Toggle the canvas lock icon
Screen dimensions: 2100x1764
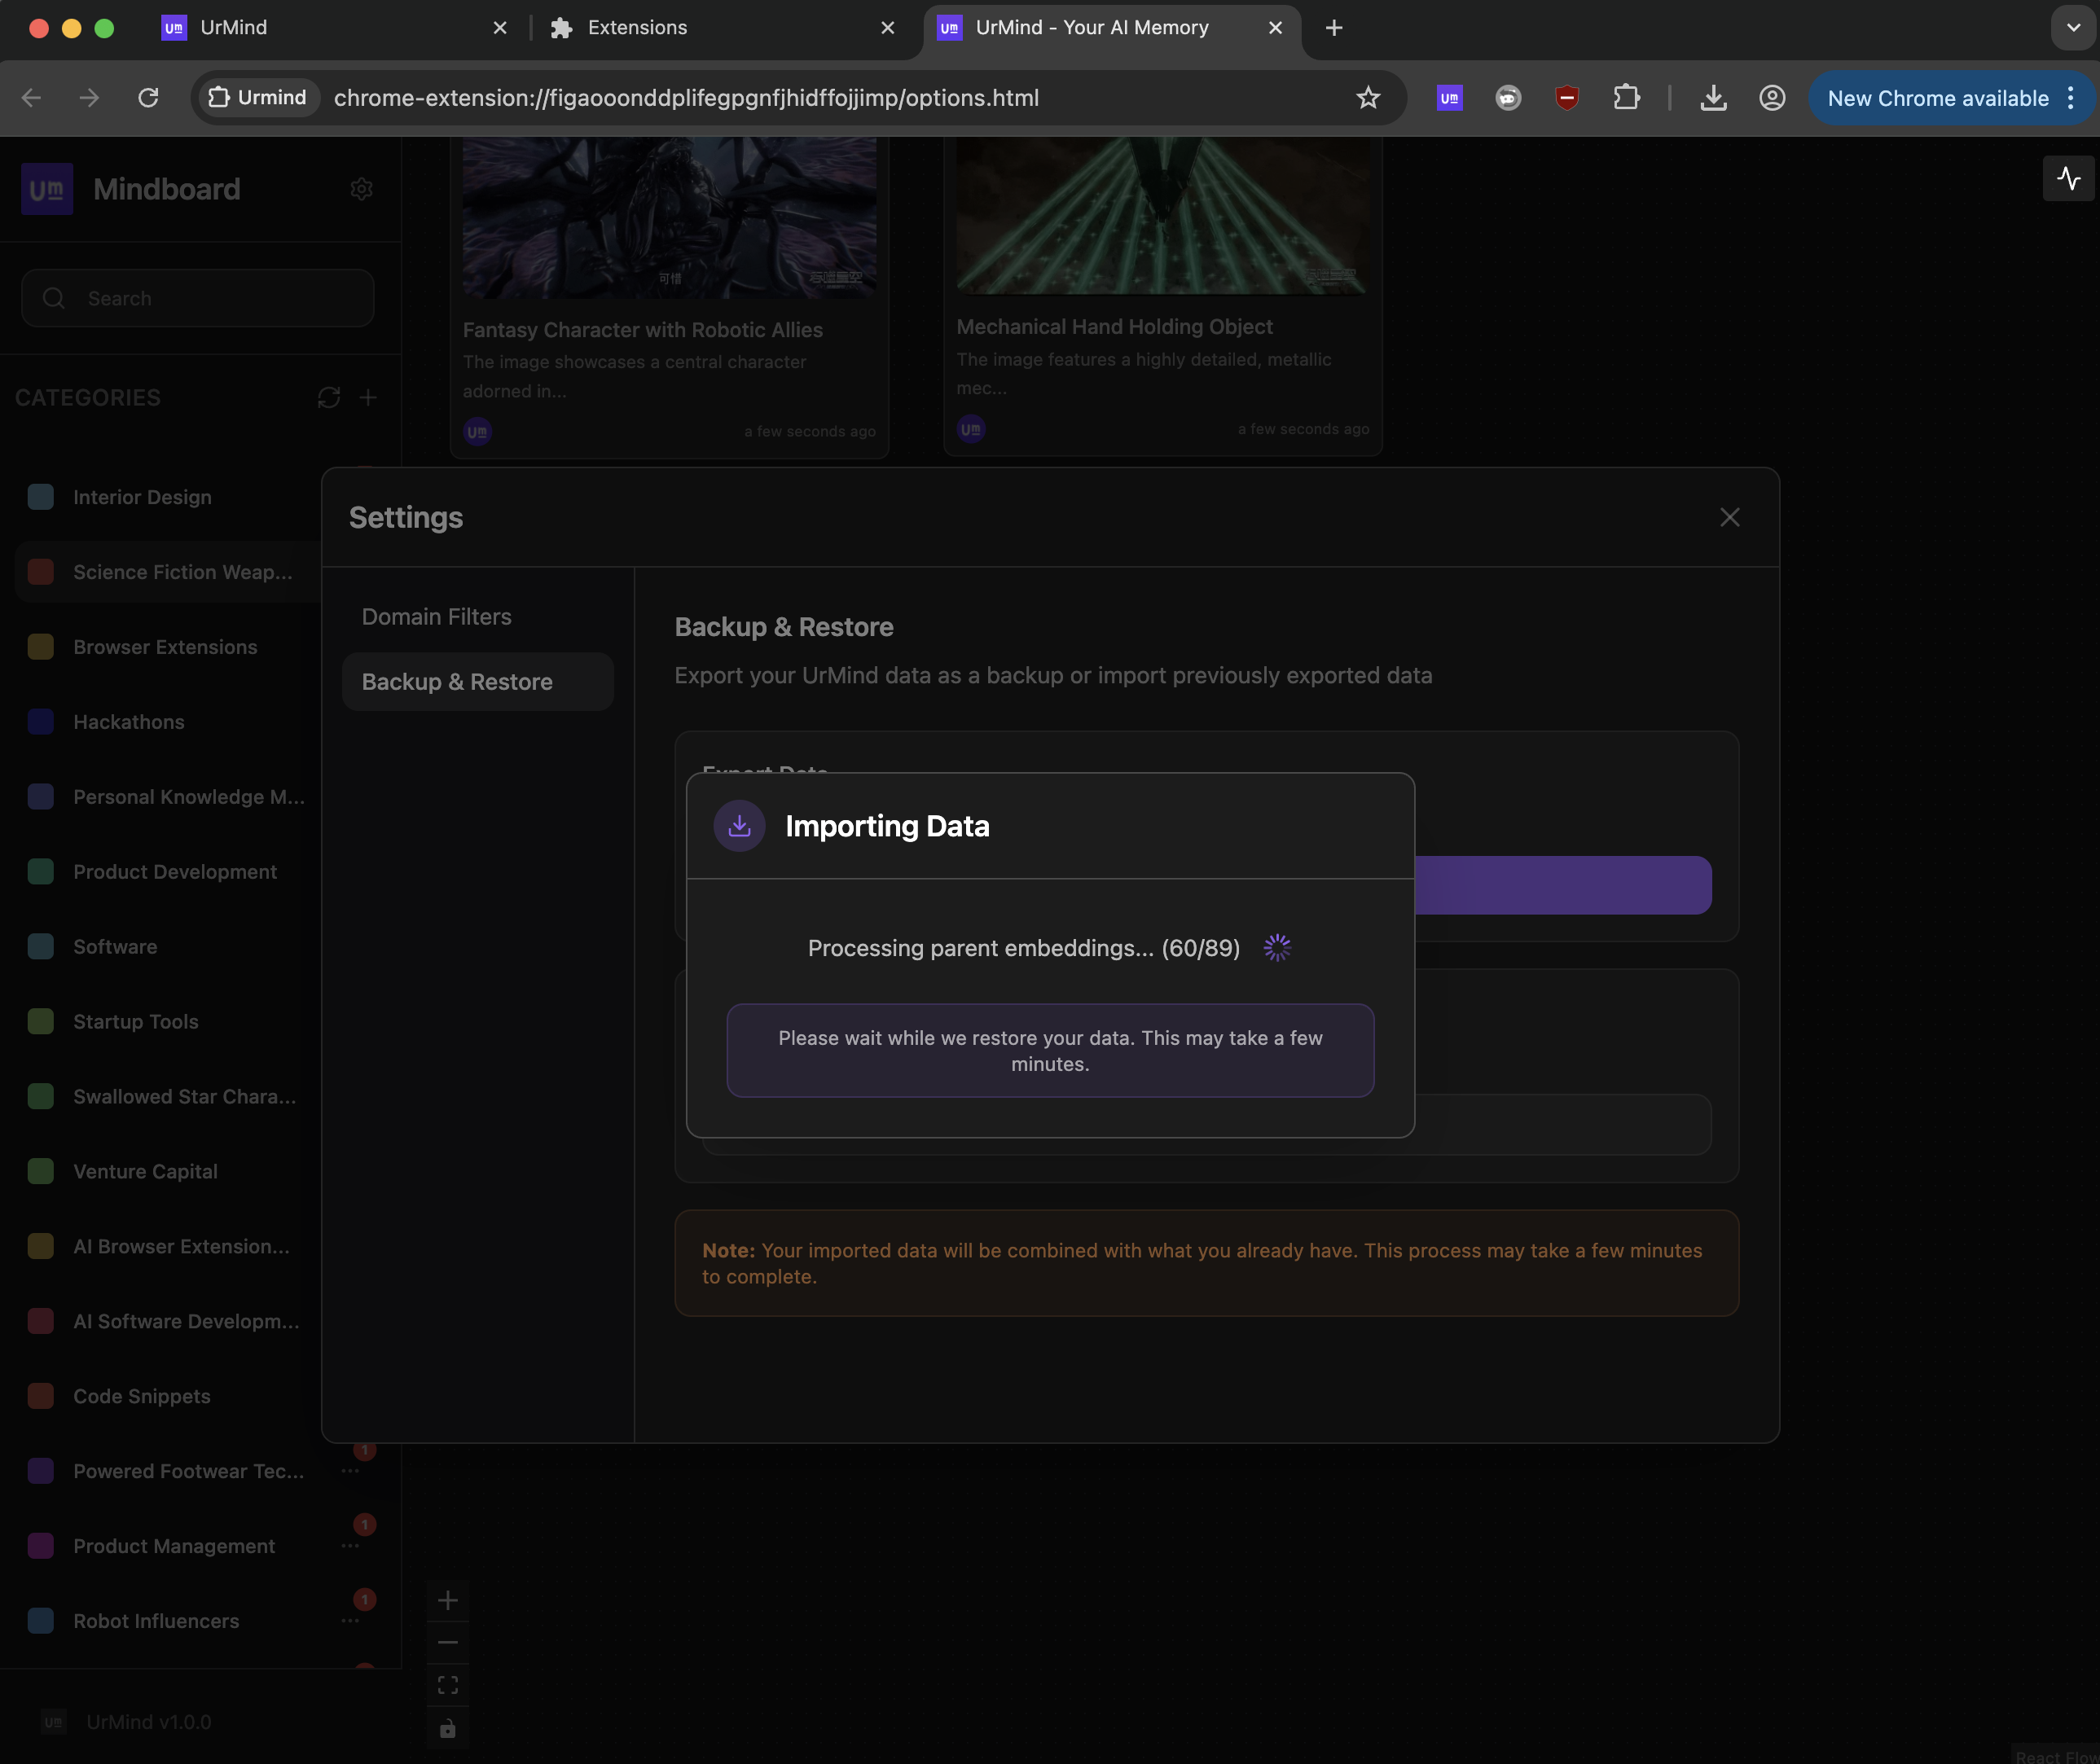point(448,1728)
